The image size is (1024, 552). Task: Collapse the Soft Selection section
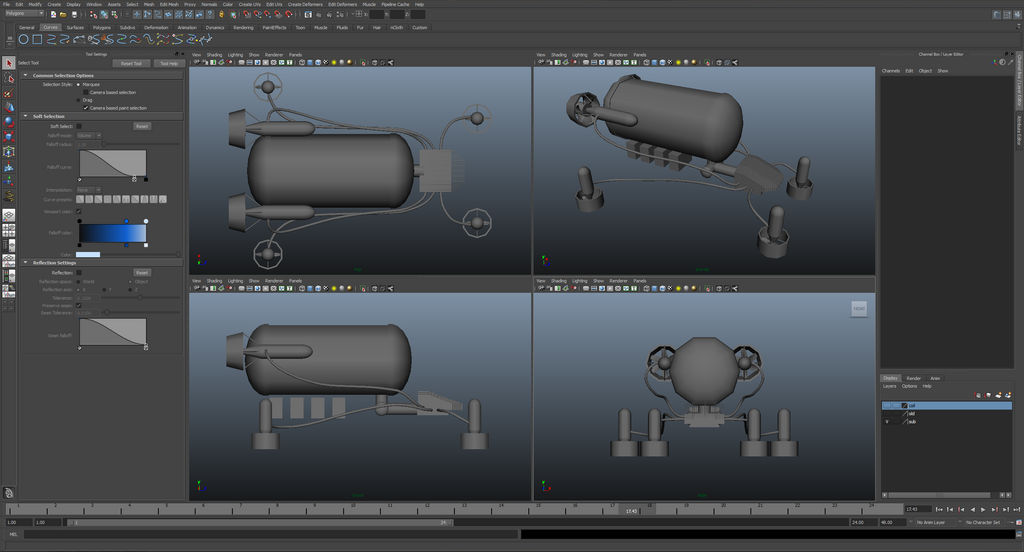25,116
